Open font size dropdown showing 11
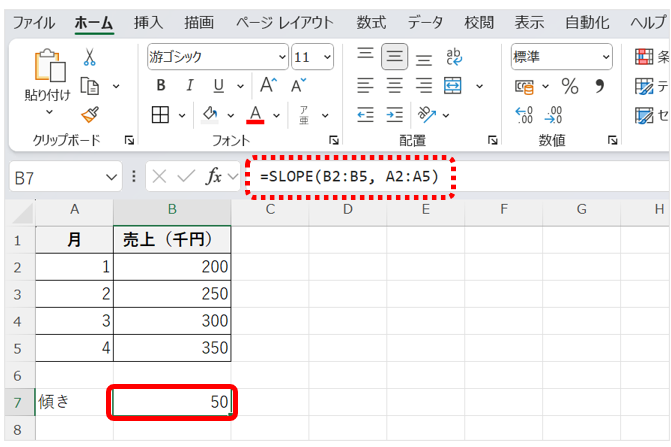The width and height of the screenshot is (671, 447). coord(327,57)
